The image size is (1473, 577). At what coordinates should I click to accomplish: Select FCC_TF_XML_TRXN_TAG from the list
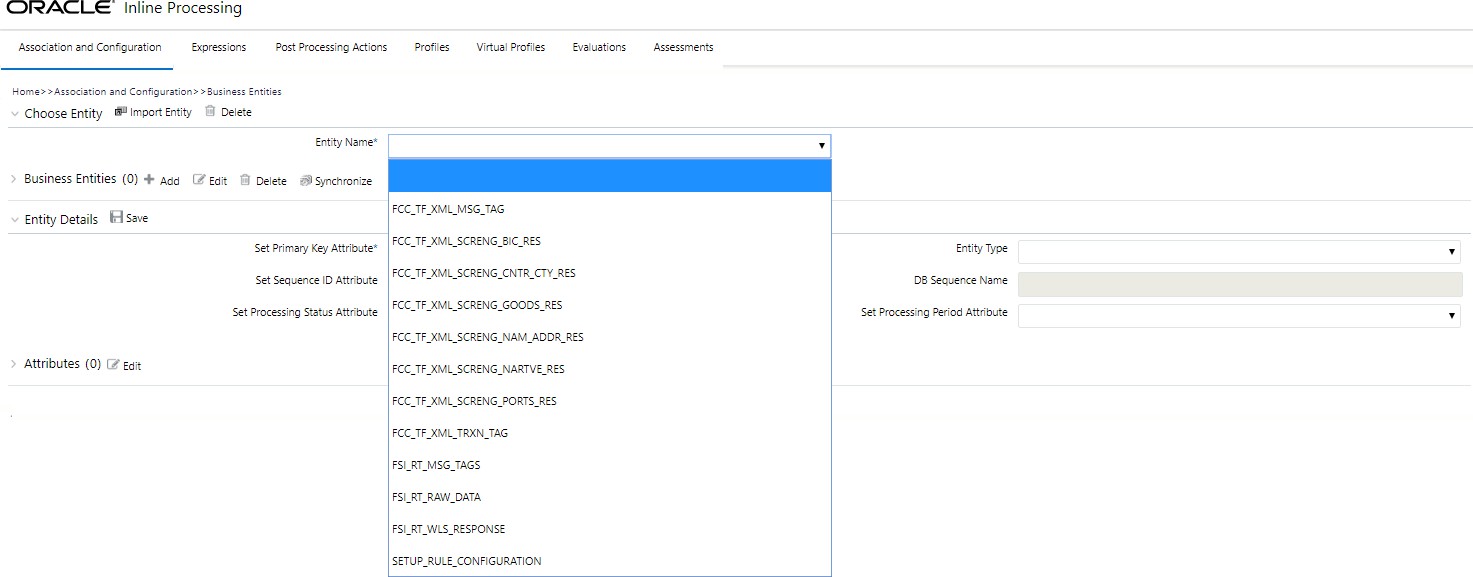point(610,433)
